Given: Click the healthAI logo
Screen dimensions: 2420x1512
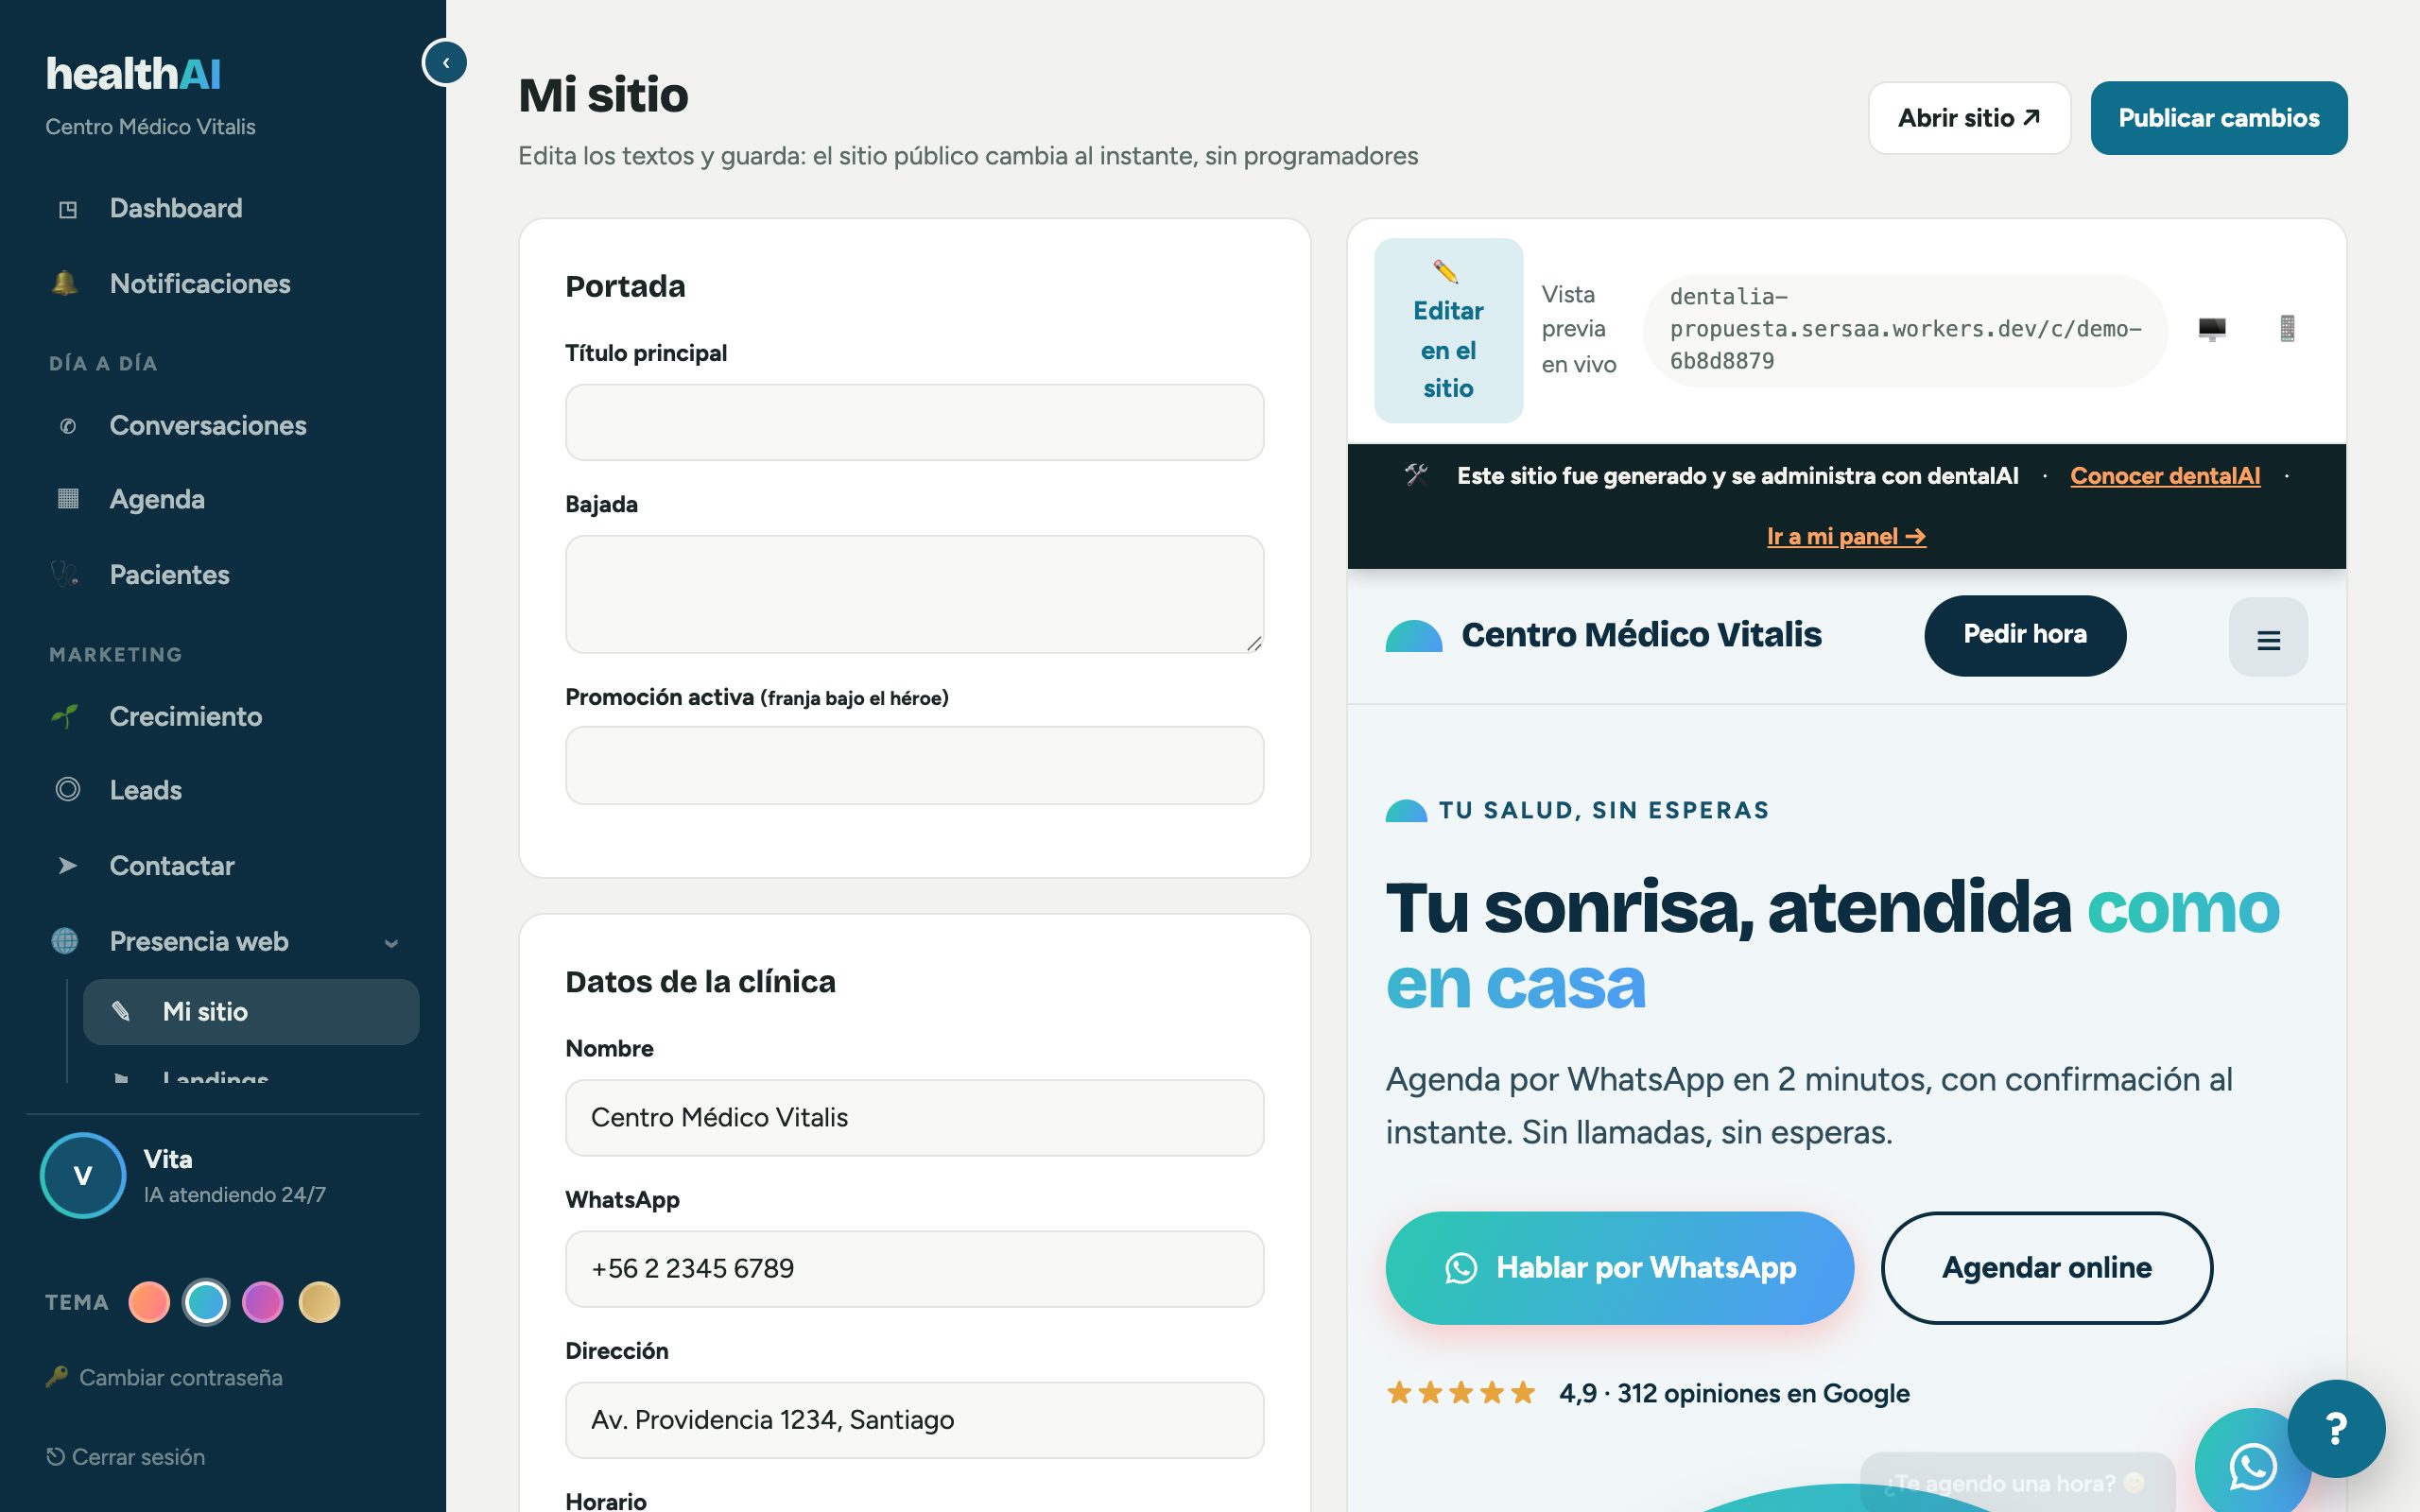Looking at the screenshot, I should [133, 74].
